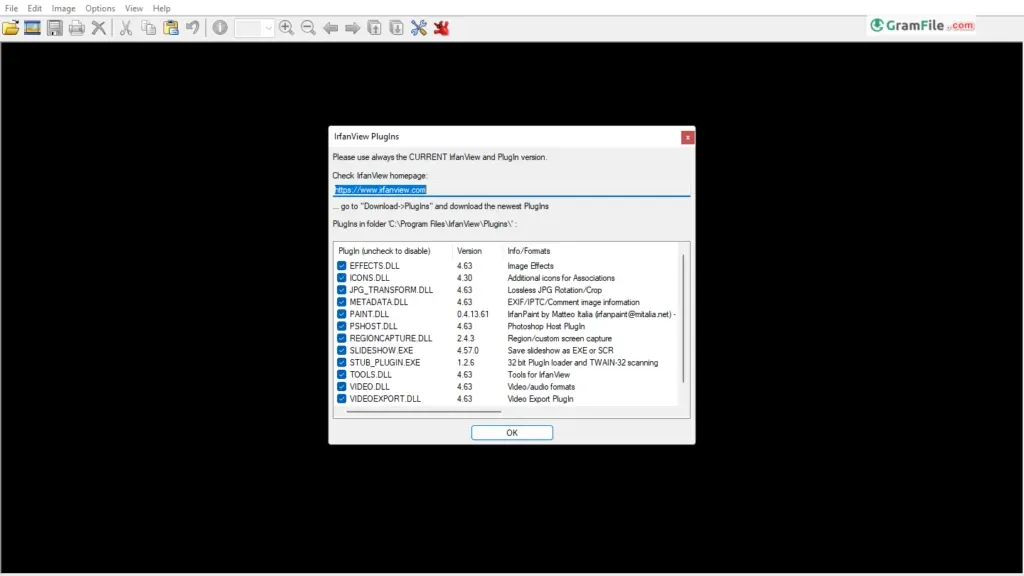
Task: Click the plugin list vertical scrollbar
Action: pos(684,319)
